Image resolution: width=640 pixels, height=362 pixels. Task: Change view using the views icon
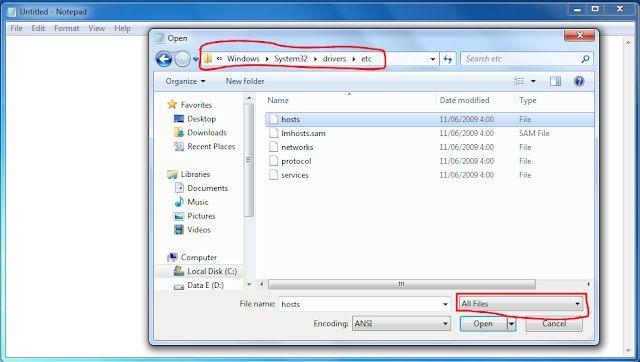point(519,81)
